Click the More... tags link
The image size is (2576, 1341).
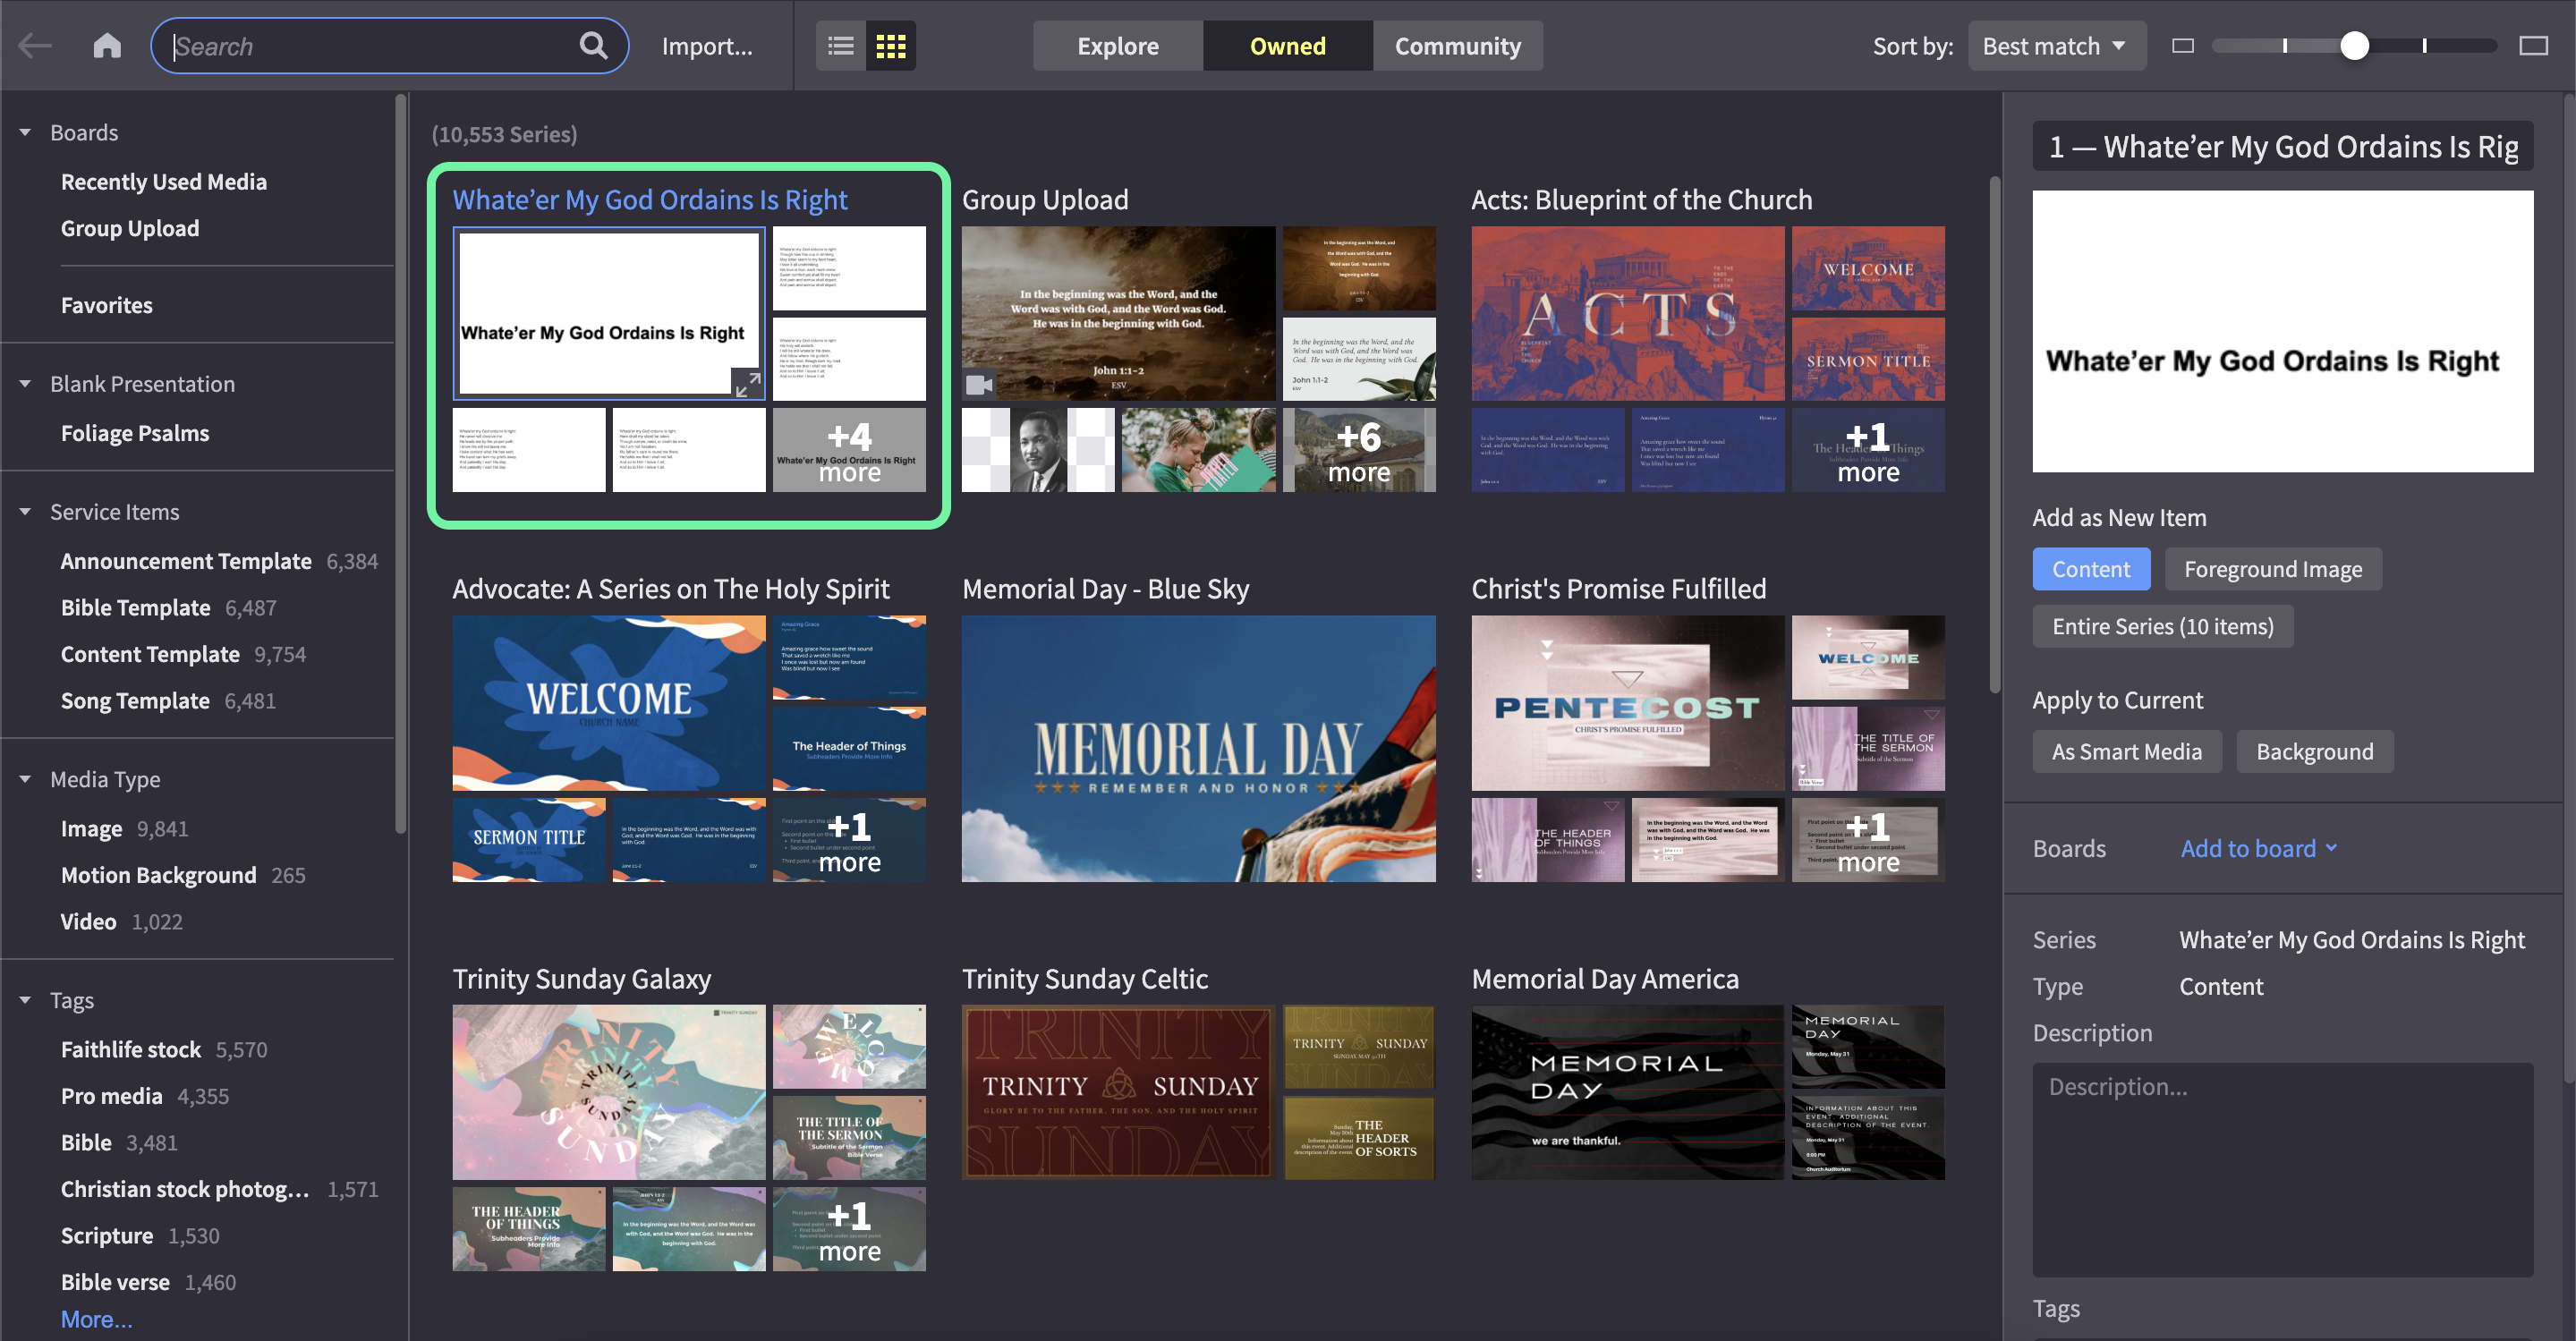coord(96,1319)
